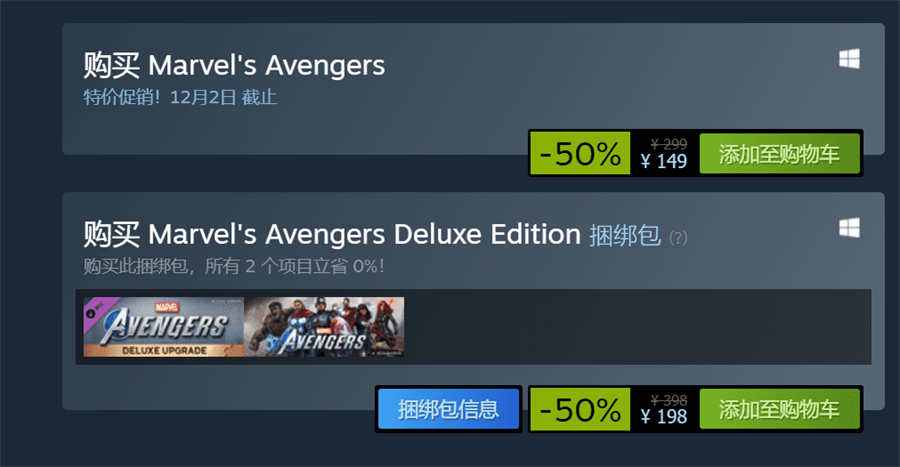Open the Avengers Deluxe Upgrade thumbnail

click(164, 327)
